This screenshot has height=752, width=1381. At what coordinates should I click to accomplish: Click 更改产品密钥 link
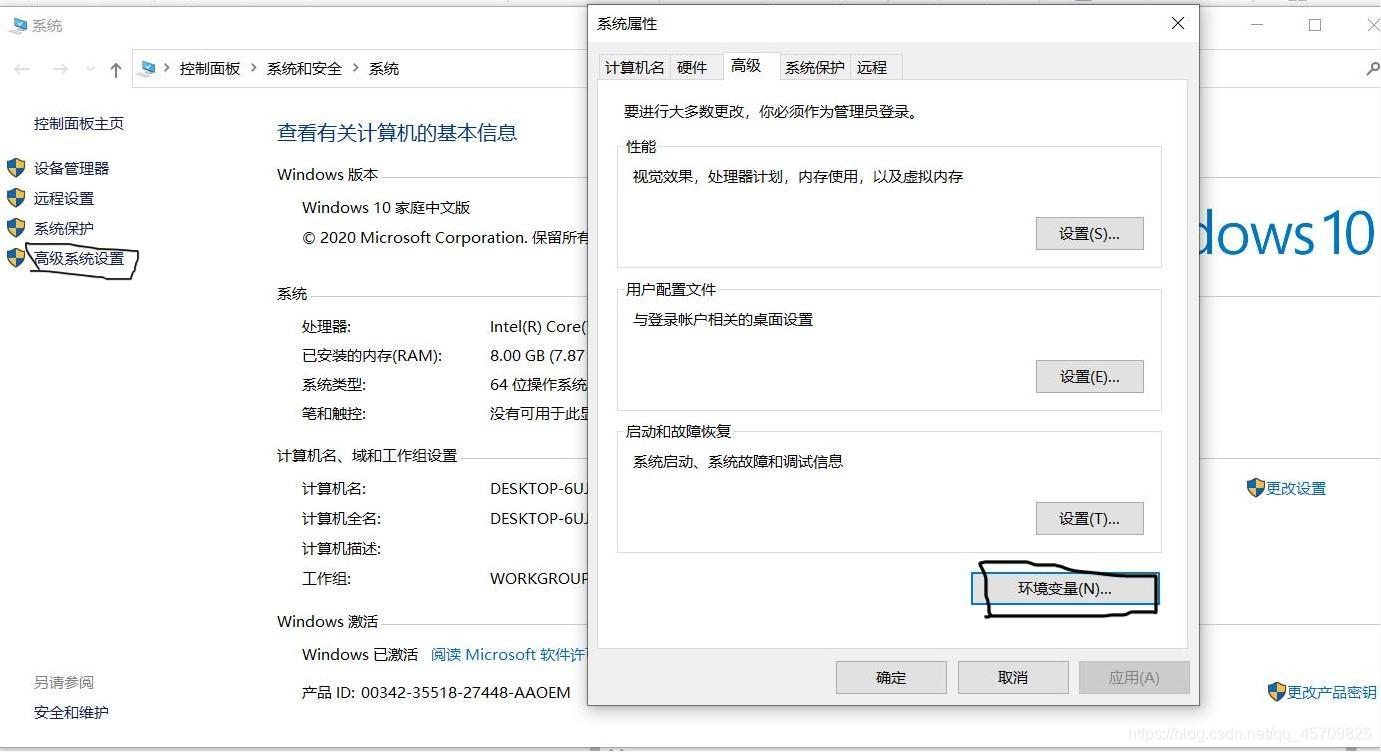1332,692
